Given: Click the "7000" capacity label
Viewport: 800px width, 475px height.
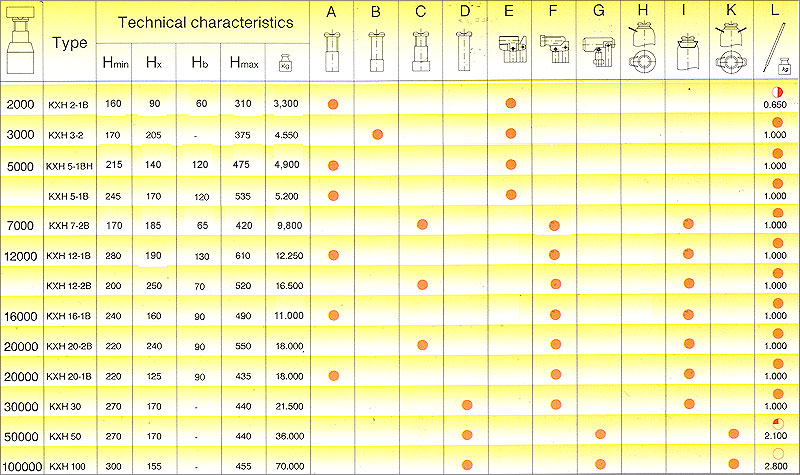Looking at the screenshot, I should [x=20, y=226].
